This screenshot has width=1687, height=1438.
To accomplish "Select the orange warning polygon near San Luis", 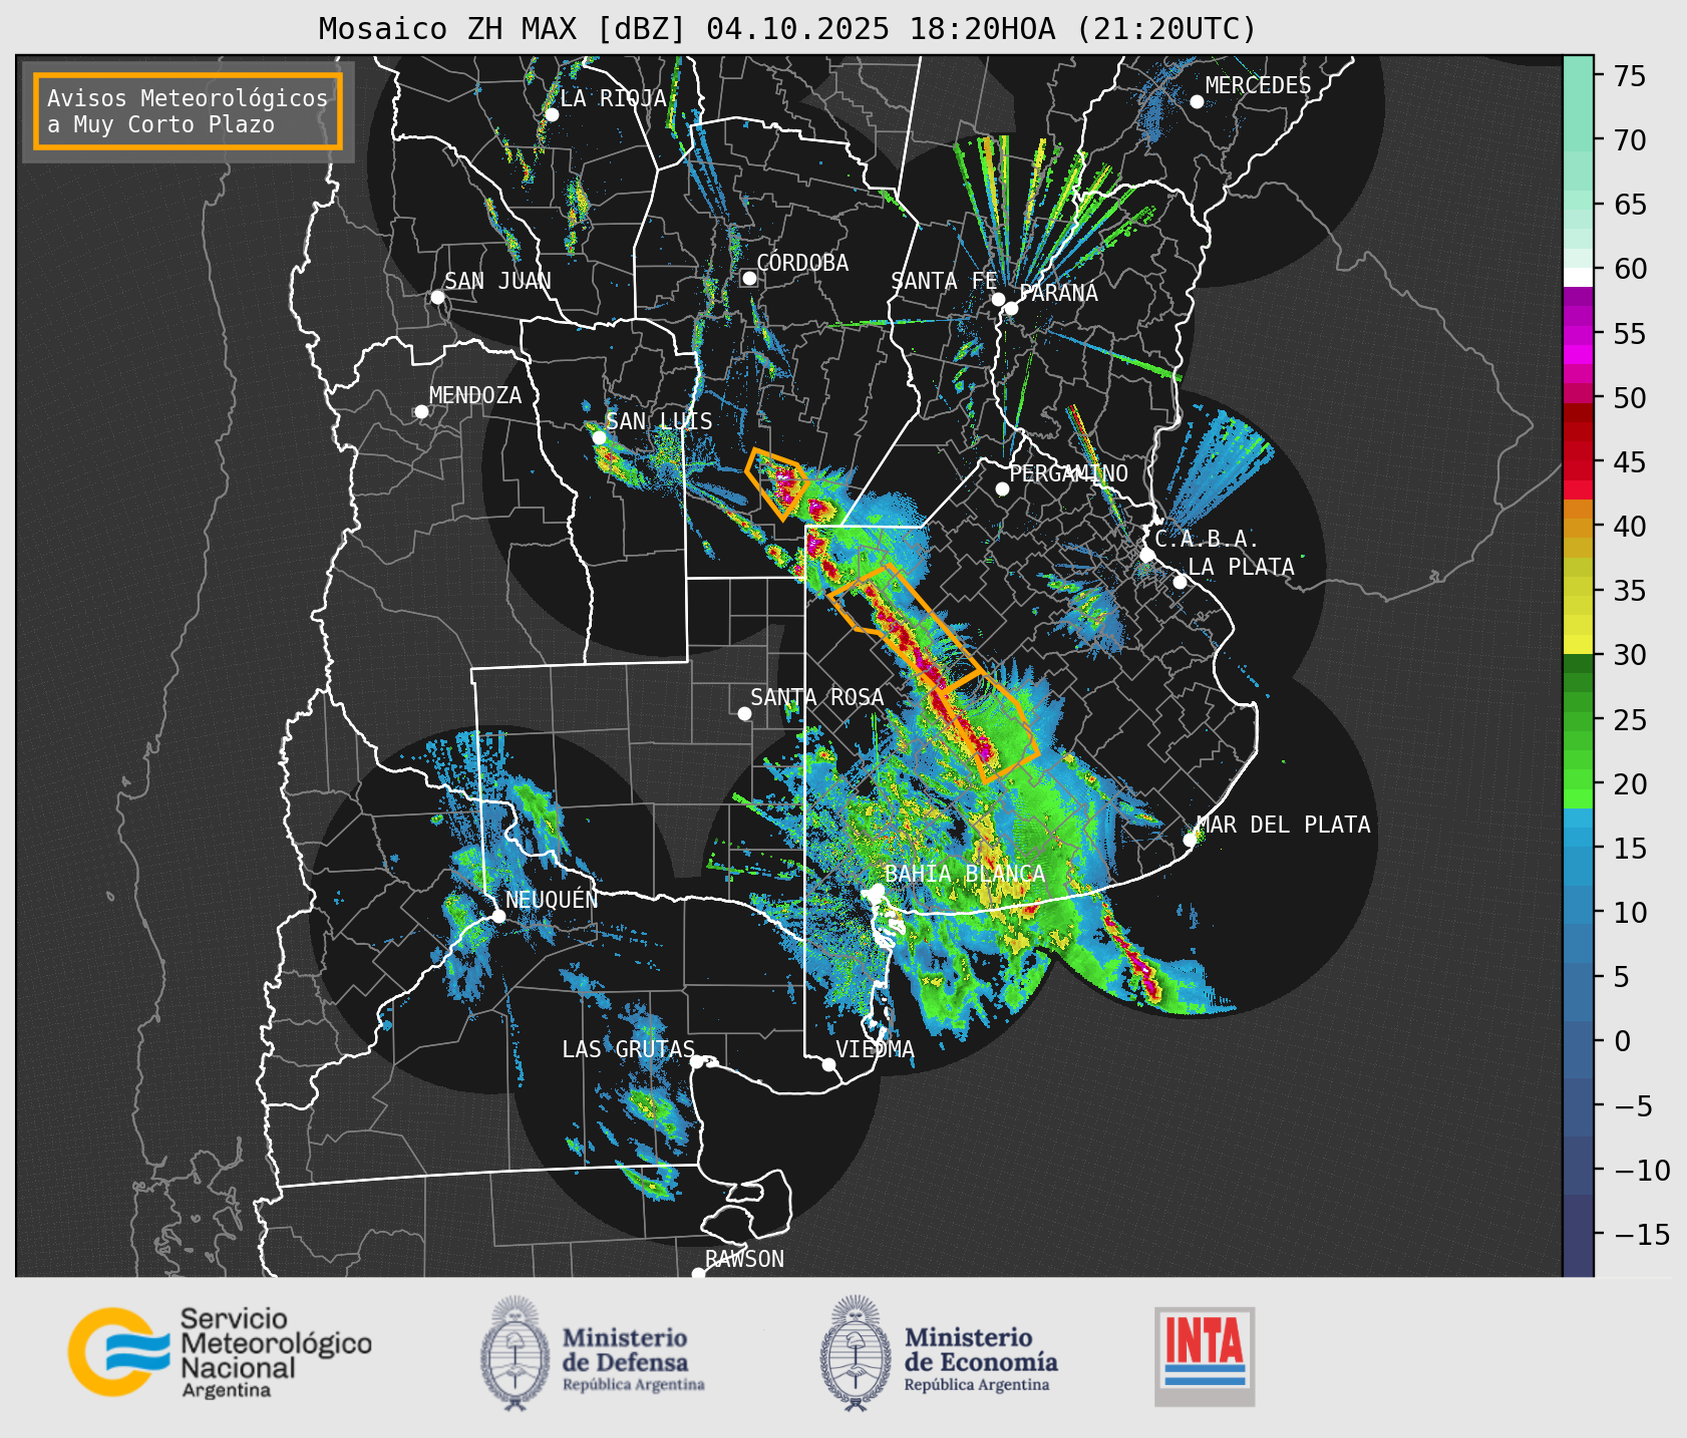I will pos(776,483).
